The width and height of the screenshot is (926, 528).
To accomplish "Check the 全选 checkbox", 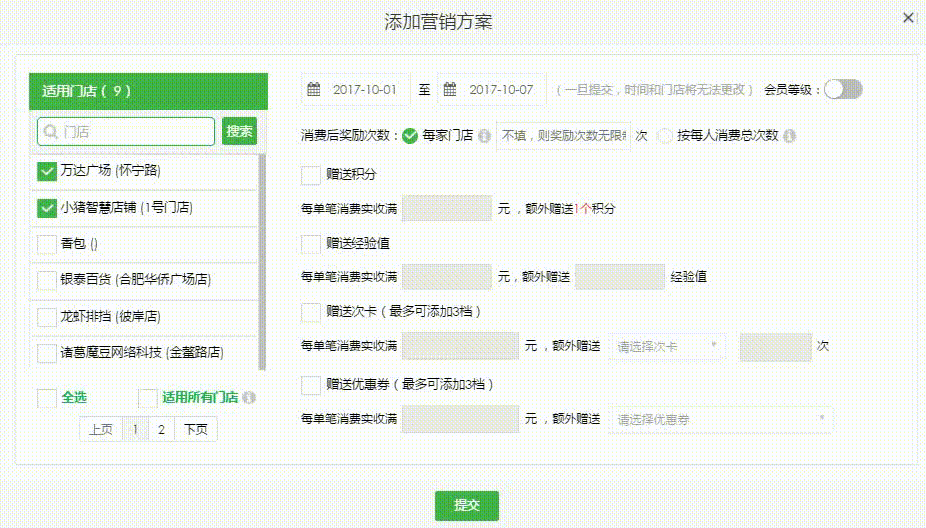I will pyautogui.click(x=46, y=398).
